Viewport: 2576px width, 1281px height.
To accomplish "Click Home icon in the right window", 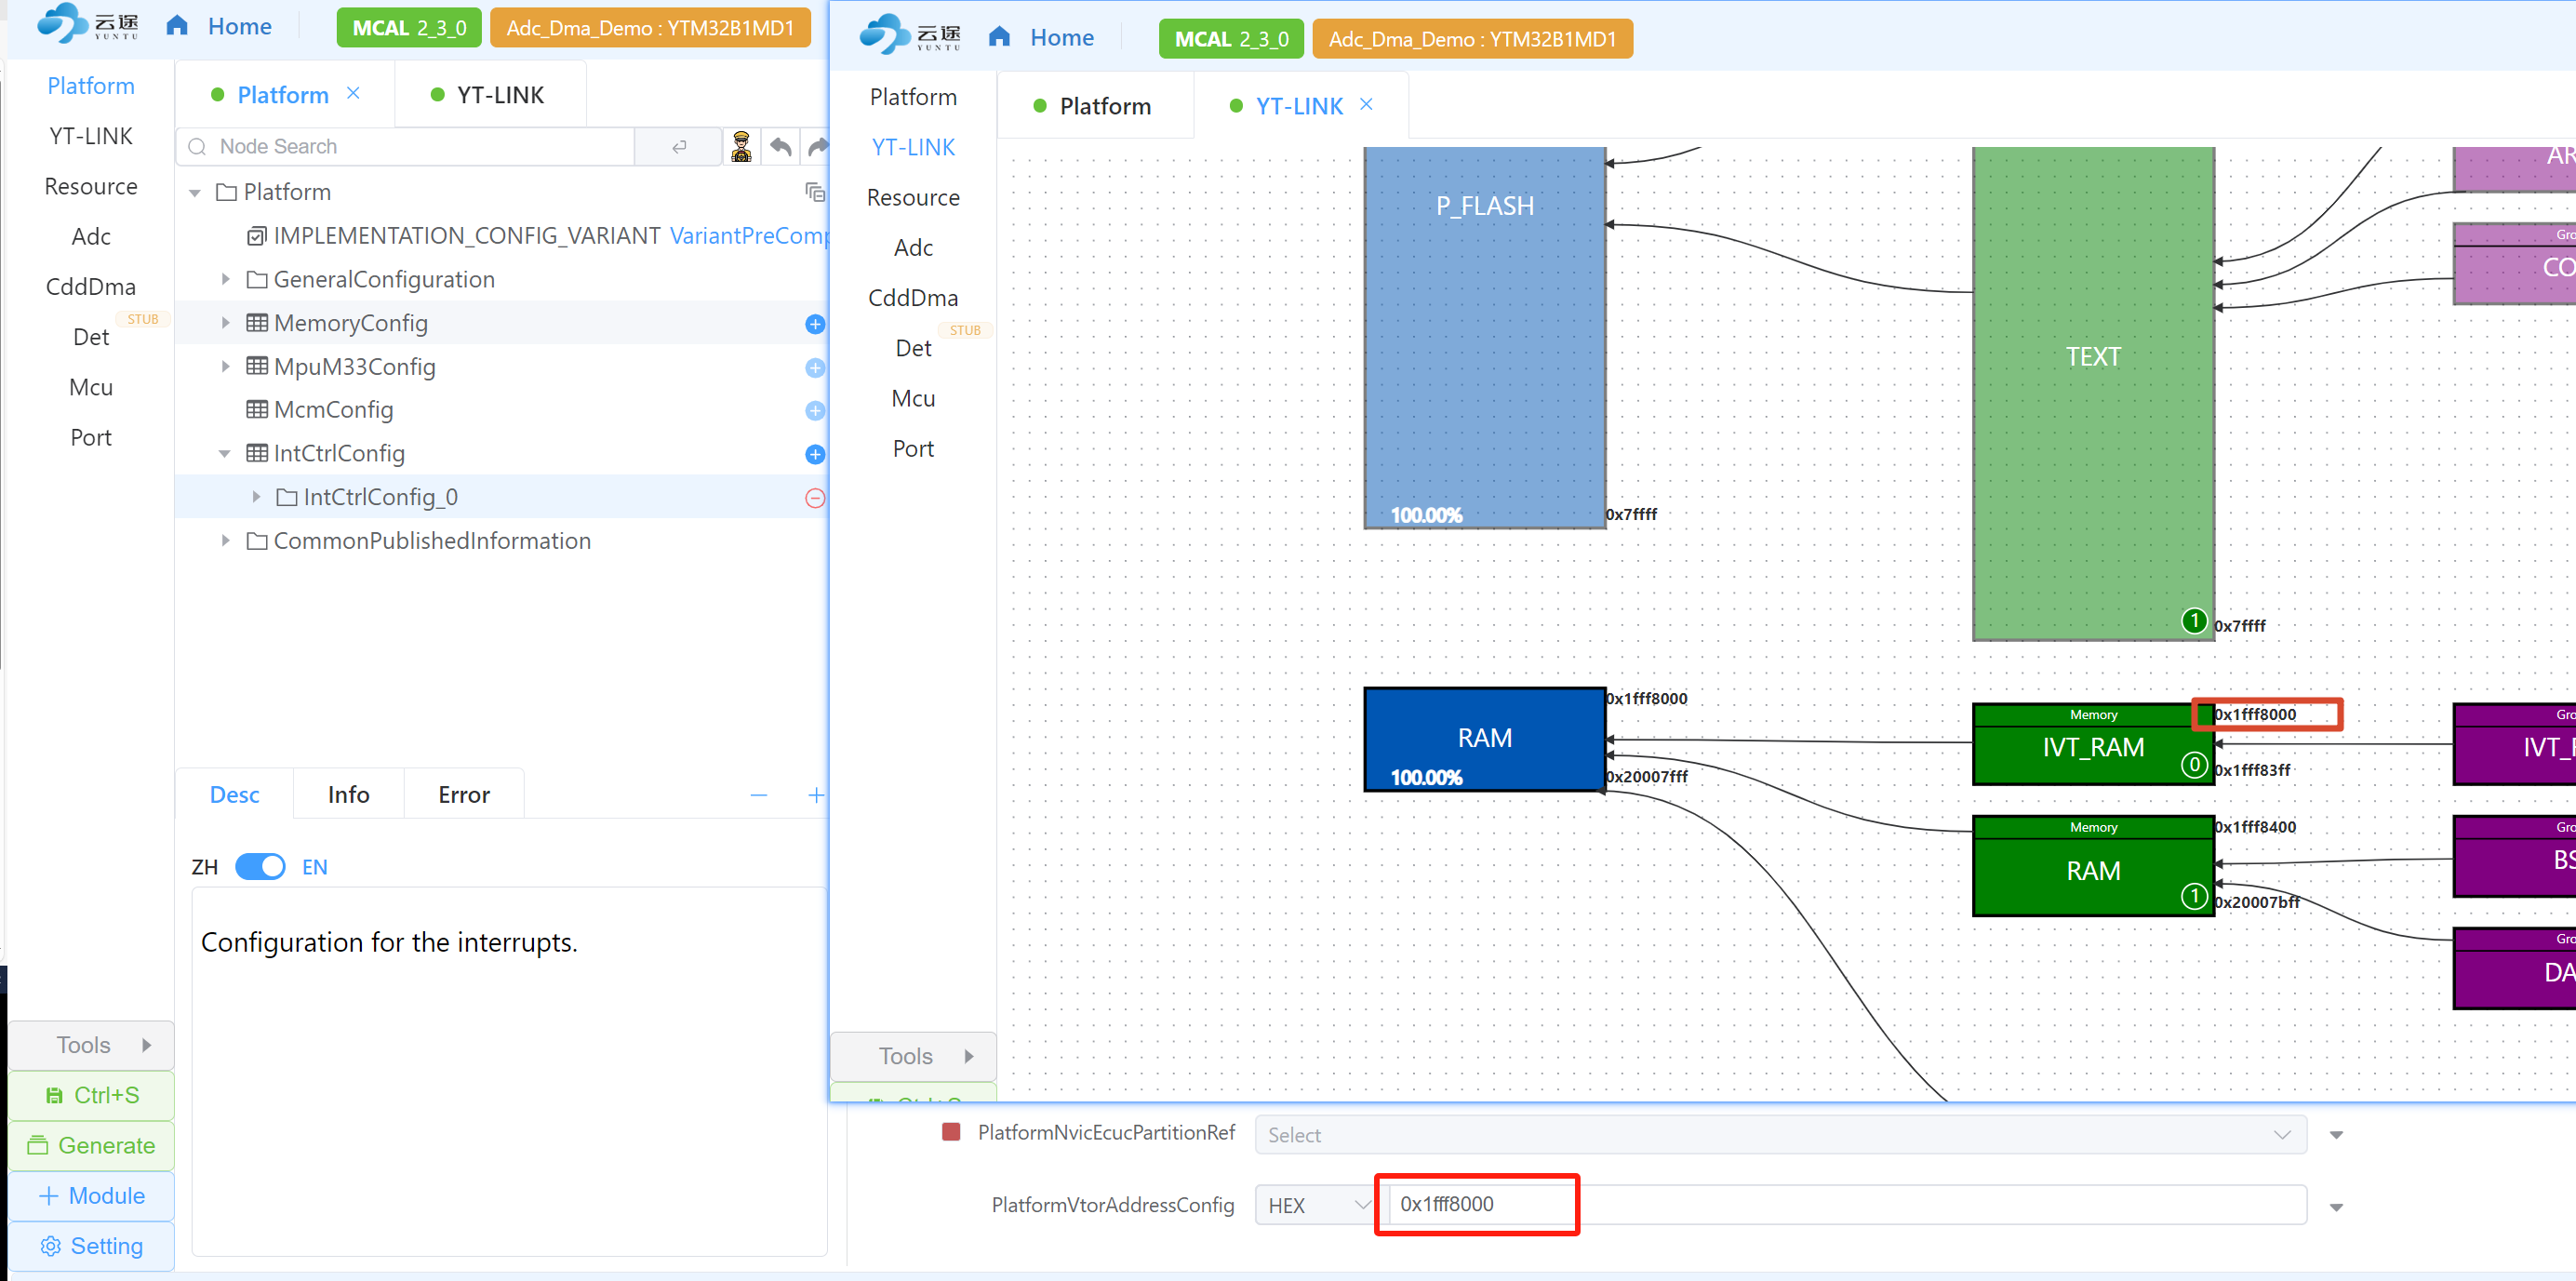I will 999,37.
